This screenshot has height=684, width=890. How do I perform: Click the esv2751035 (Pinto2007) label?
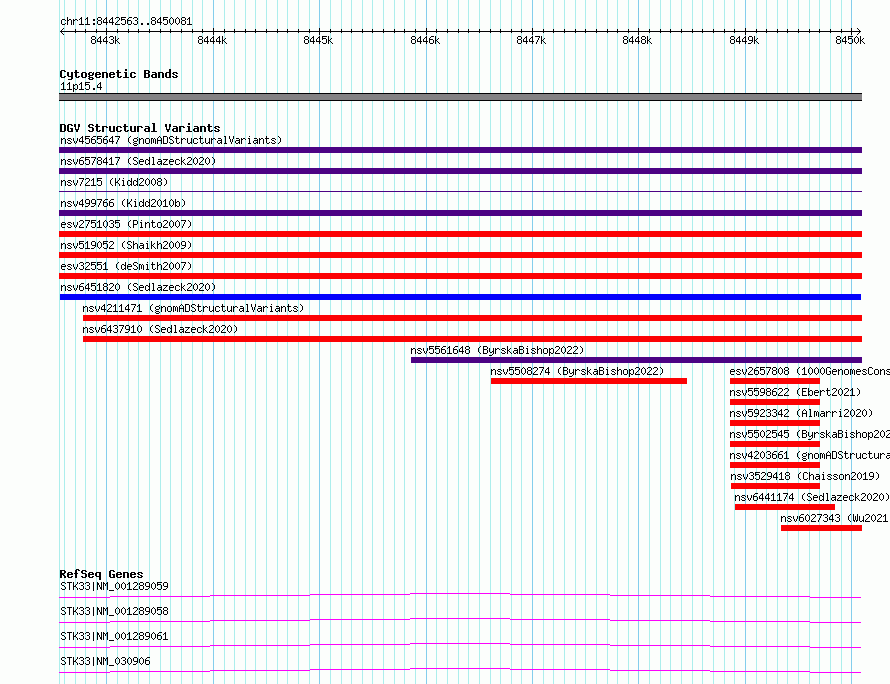(126, 224)
